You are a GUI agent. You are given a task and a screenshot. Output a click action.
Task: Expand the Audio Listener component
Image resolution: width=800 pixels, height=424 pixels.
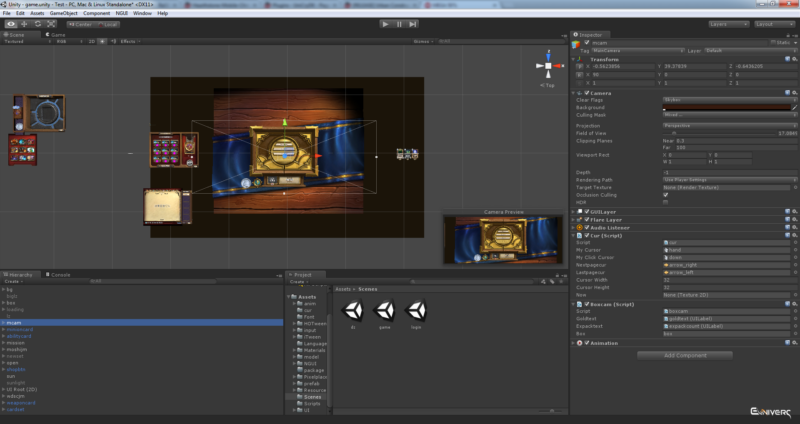pyautogui.click(x=573, y=228)
